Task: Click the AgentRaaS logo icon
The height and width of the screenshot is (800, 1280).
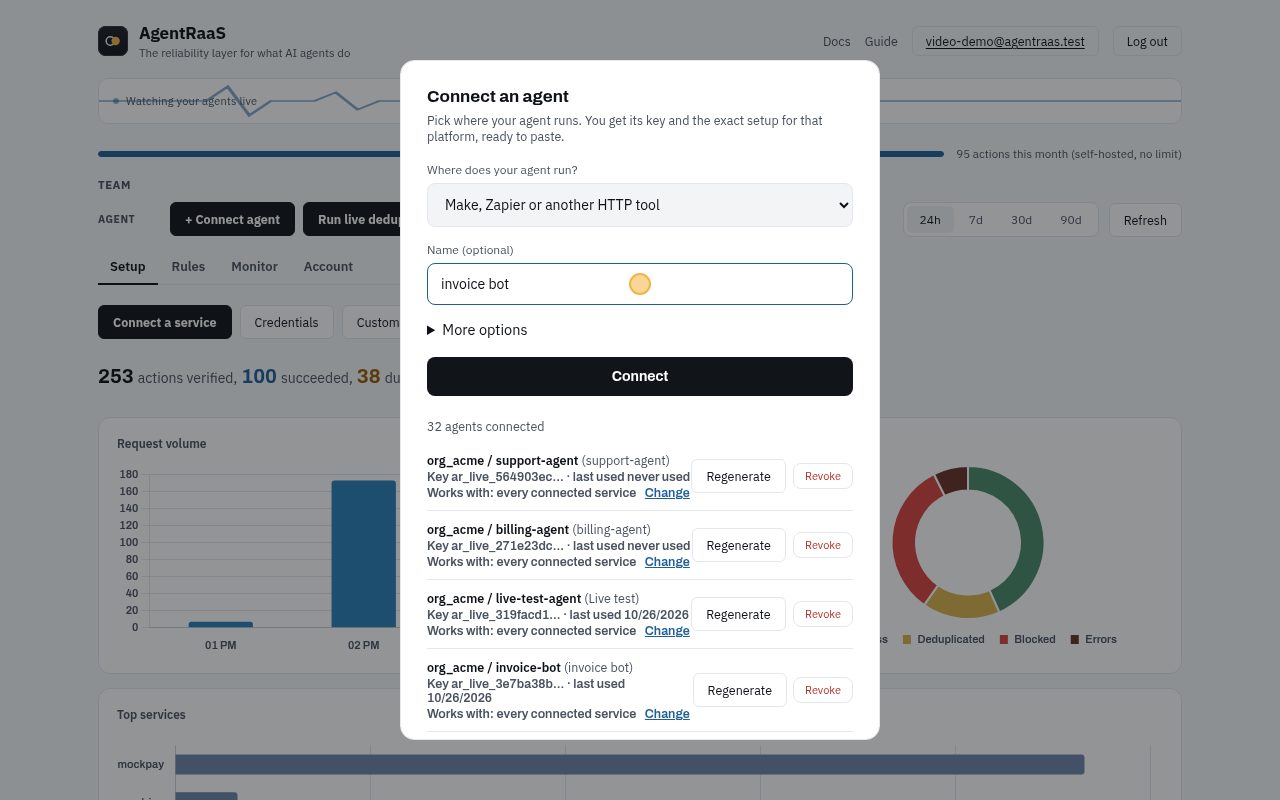Action: 112,41
